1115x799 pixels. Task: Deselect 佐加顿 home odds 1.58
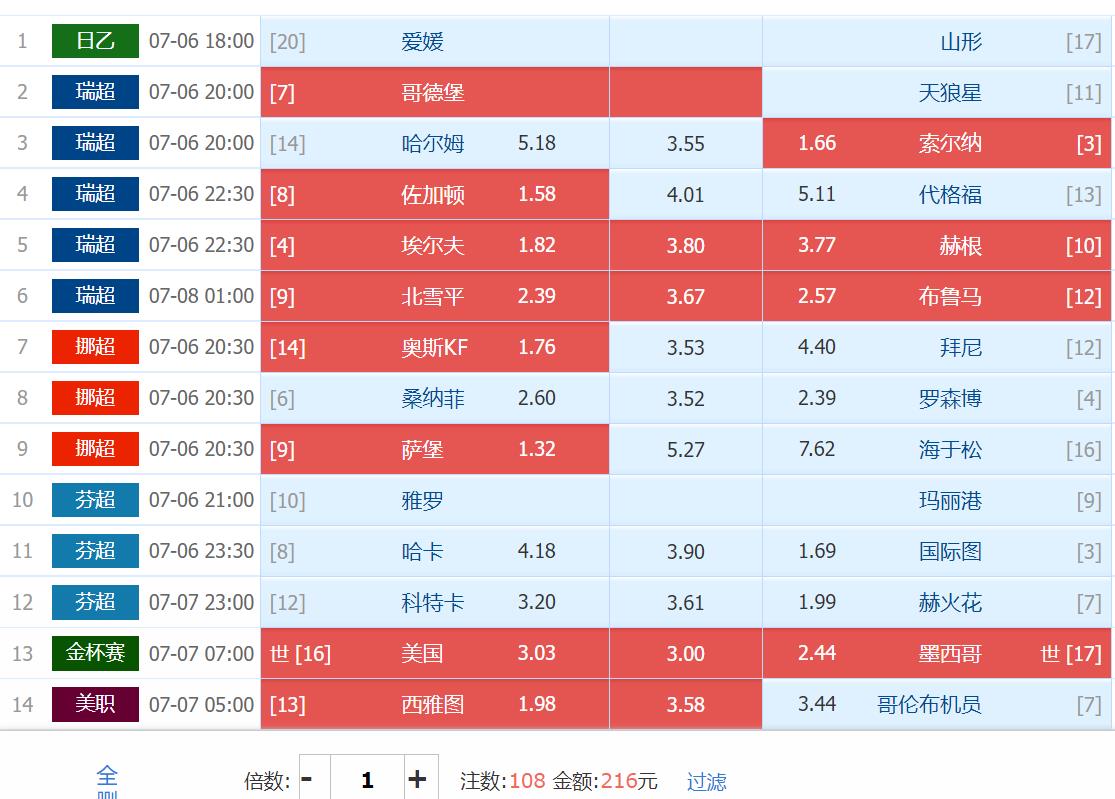coord(434,194)
